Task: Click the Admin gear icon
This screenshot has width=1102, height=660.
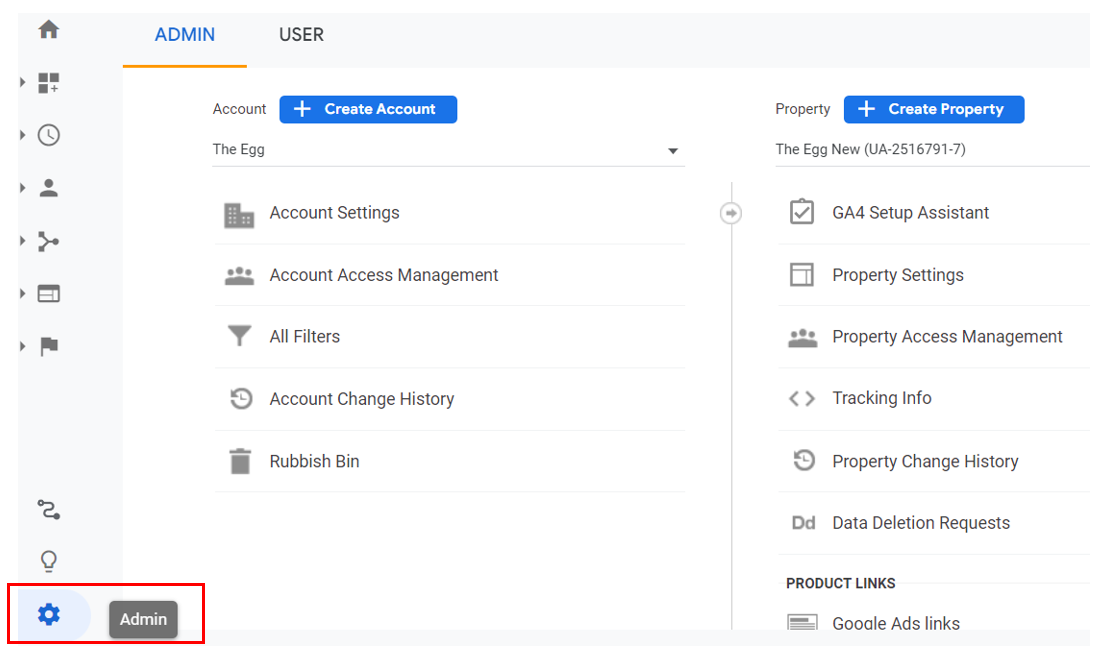Action: (48, 614)
